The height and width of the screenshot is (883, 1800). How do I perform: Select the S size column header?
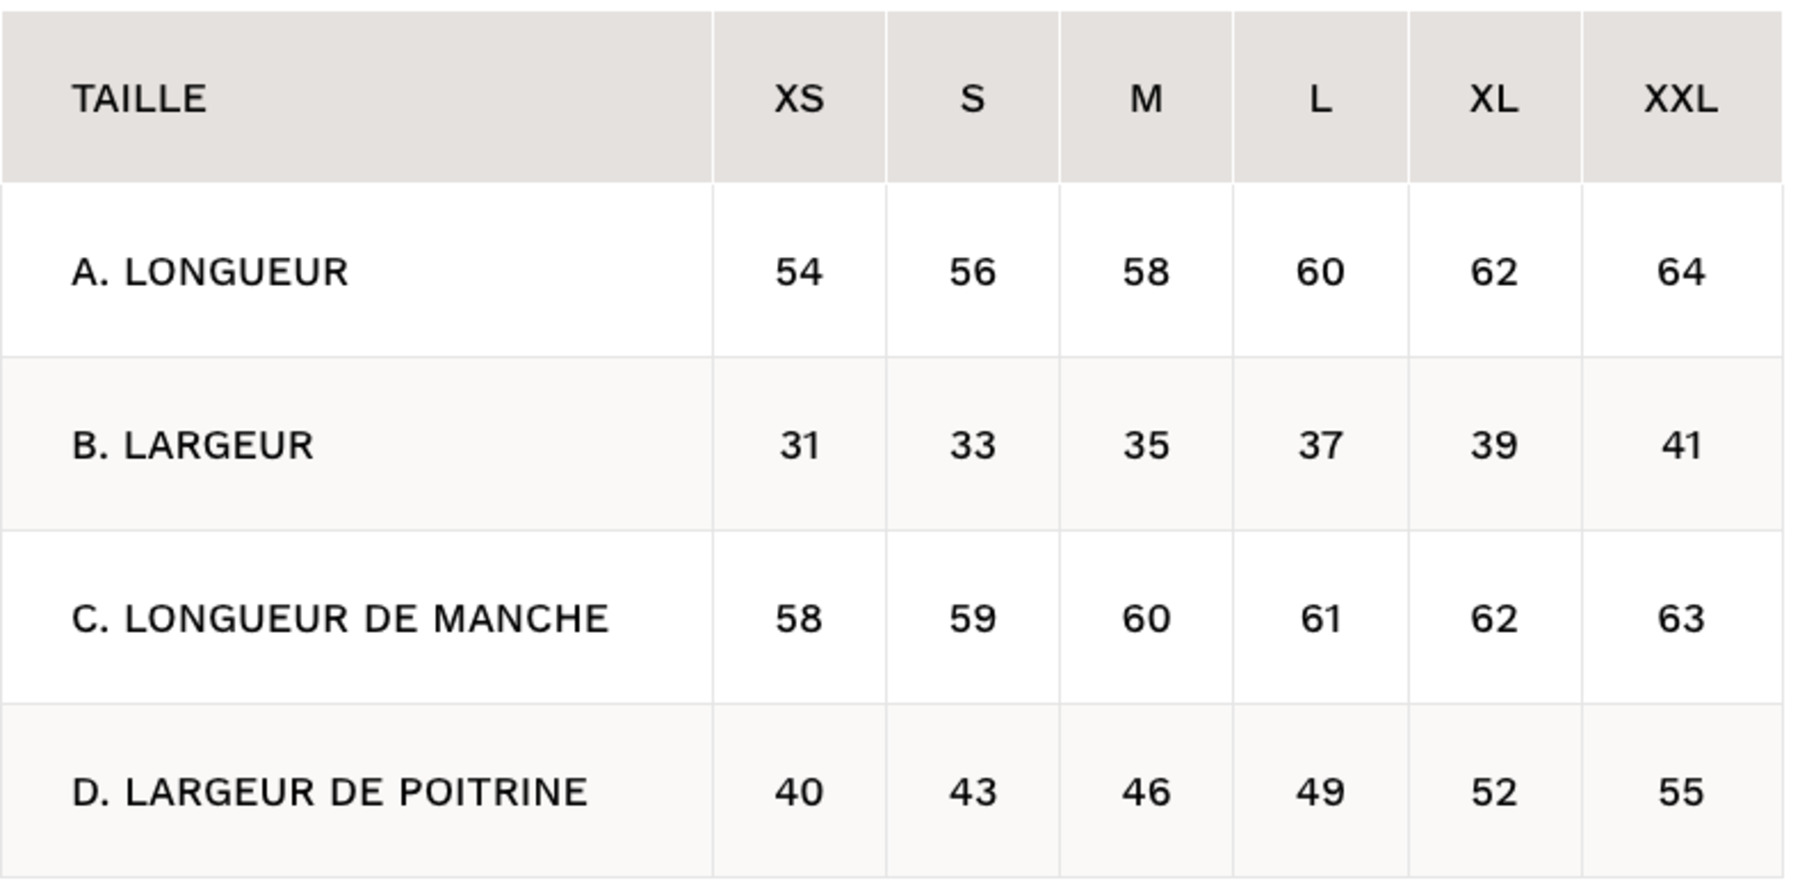972,99
